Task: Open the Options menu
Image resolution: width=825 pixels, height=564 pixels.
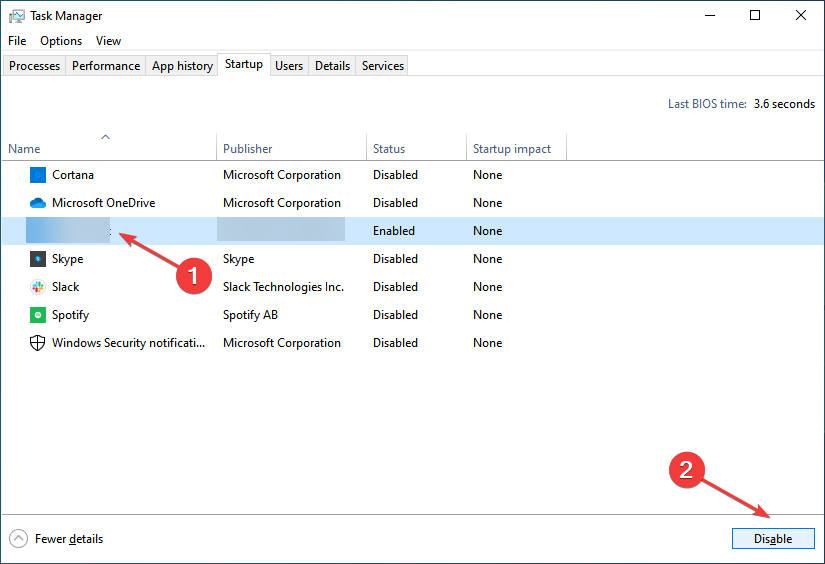Action: [61, 41]
